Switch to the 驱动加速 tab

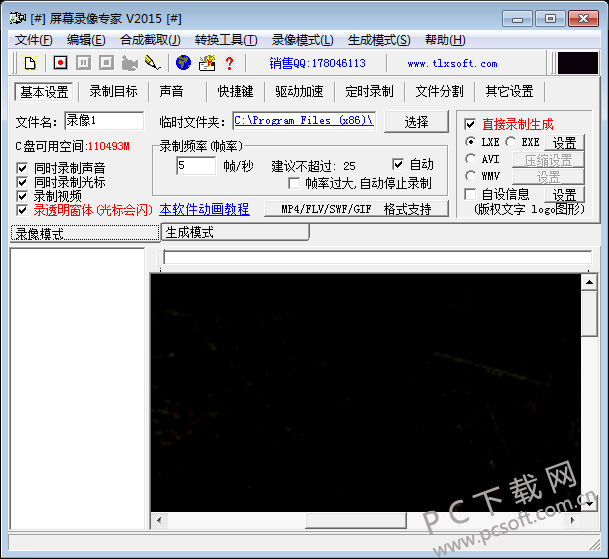299,92
